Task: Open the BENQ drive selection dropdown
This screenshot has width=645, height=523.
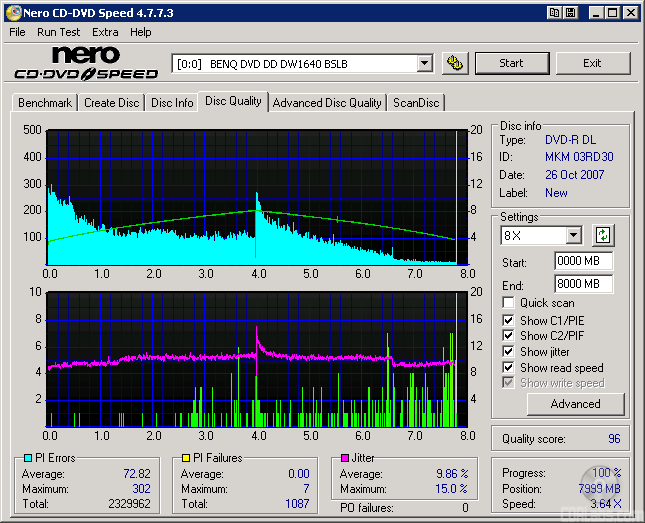Action: tap(424, 63)
